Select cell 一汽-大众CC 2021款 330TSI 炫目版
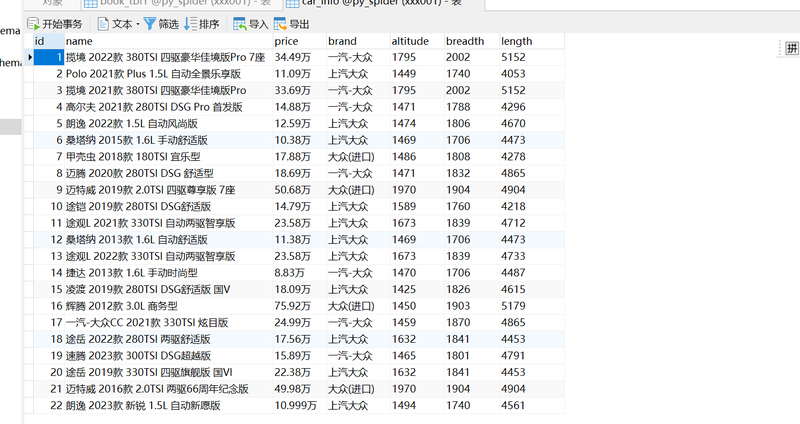 coord(168,322)
